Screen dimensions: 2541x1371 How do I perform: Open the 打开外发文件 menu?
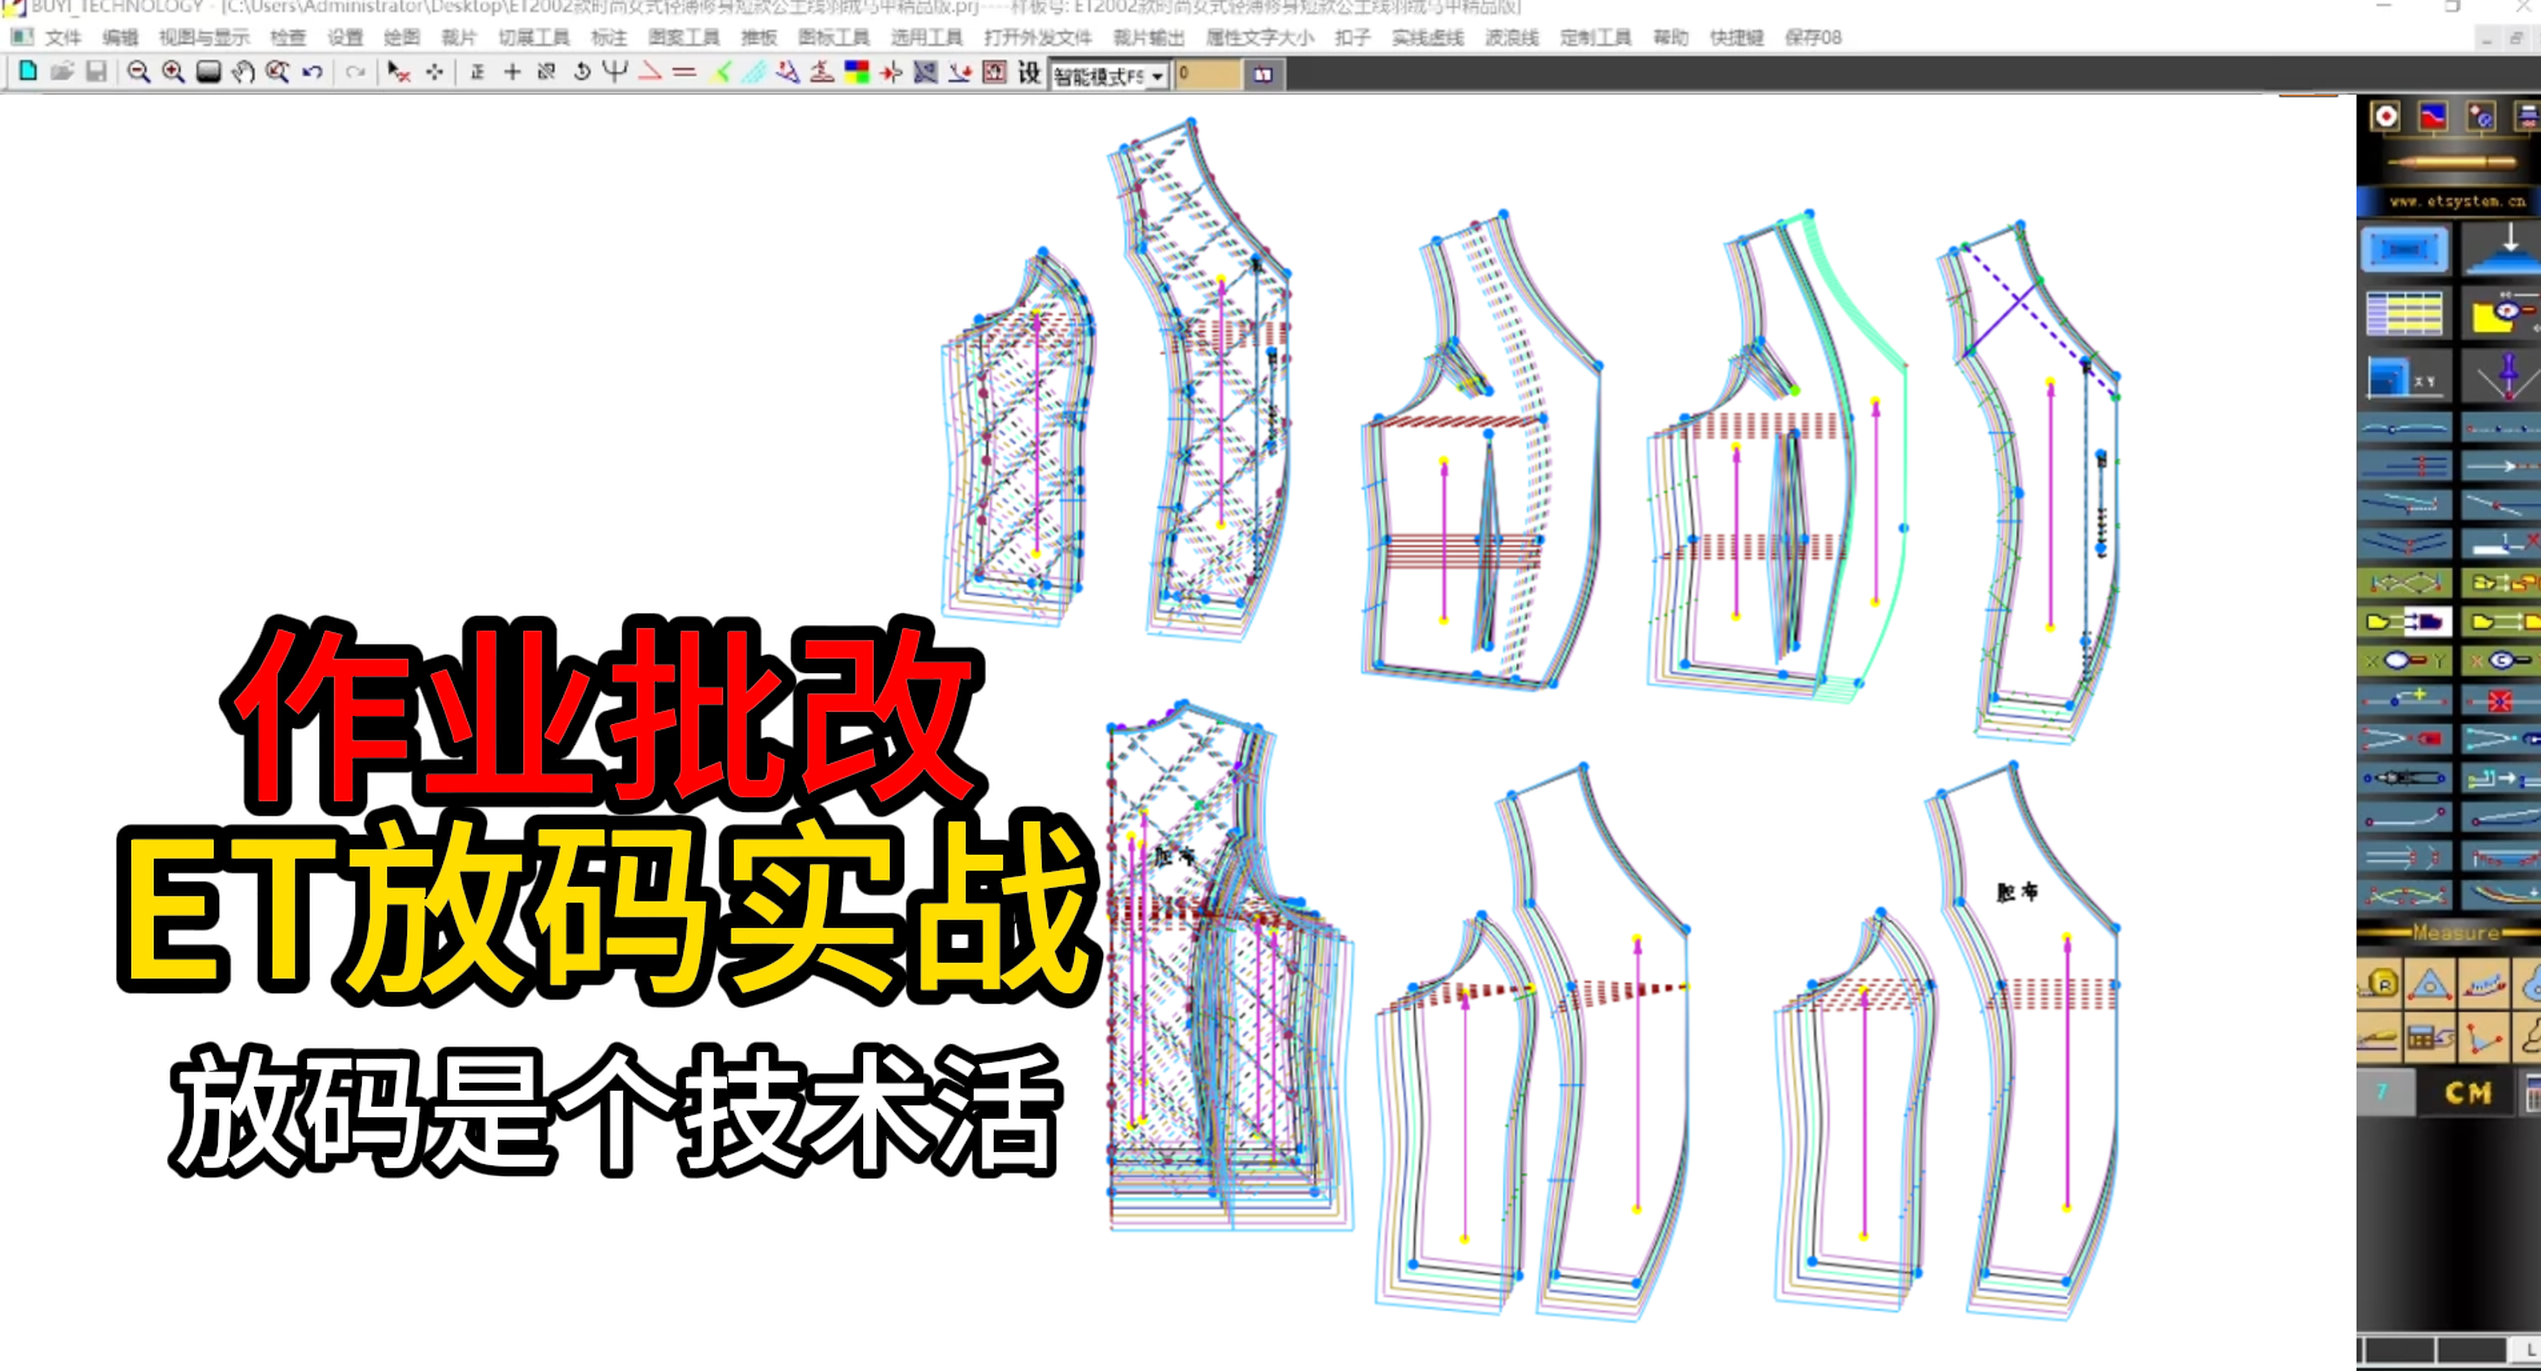pyautogui.click(x=1038, y=38)
